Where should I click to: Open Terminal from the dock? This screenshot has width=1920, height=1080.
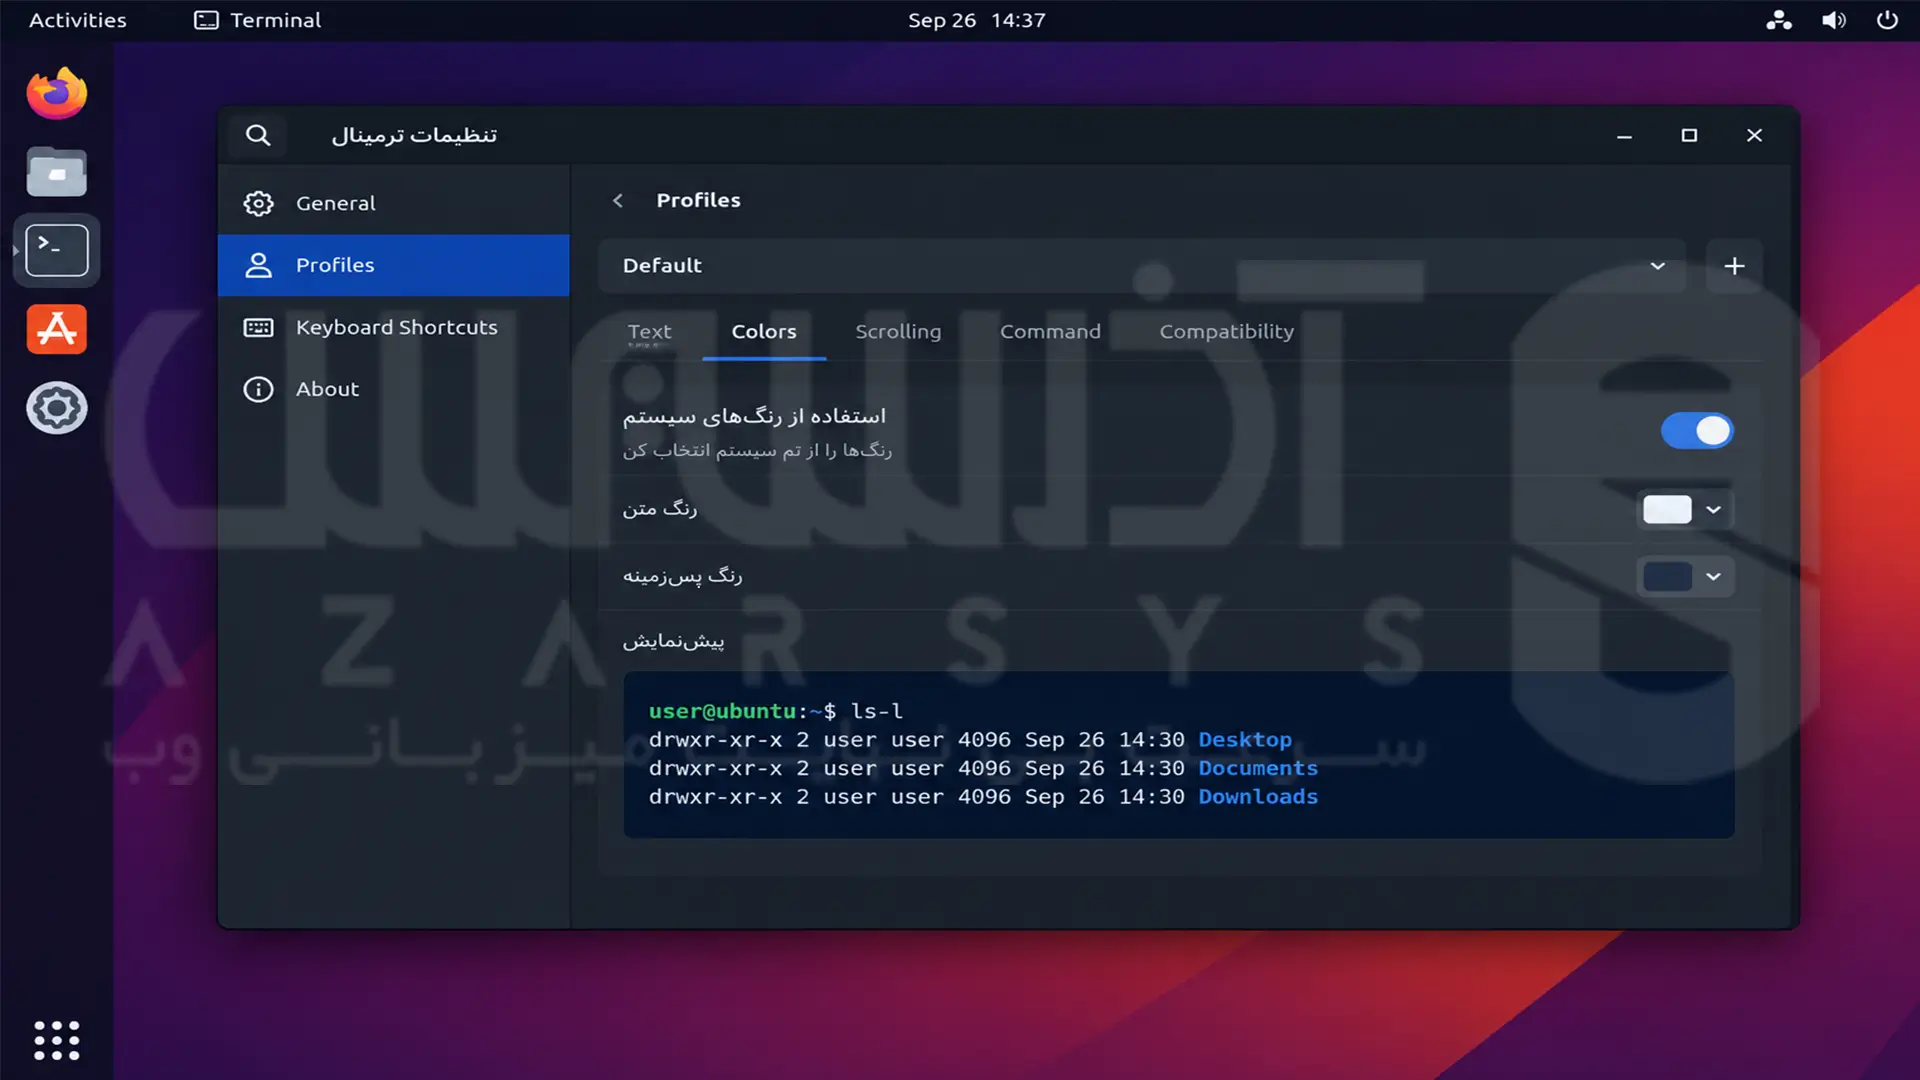(x=57, y=250)
